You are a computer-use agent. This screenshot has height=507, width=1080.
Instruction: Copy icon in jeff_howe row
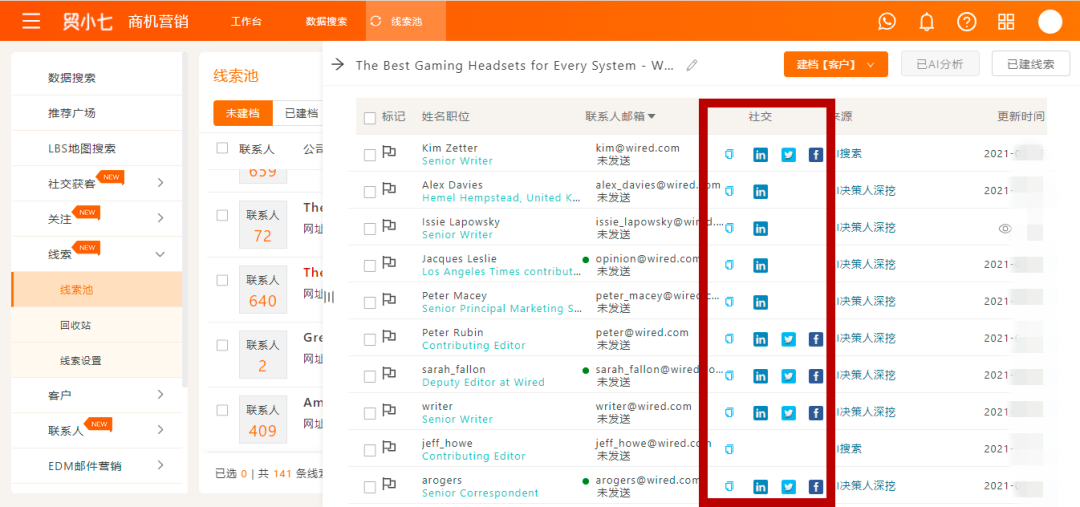point(729,449)
